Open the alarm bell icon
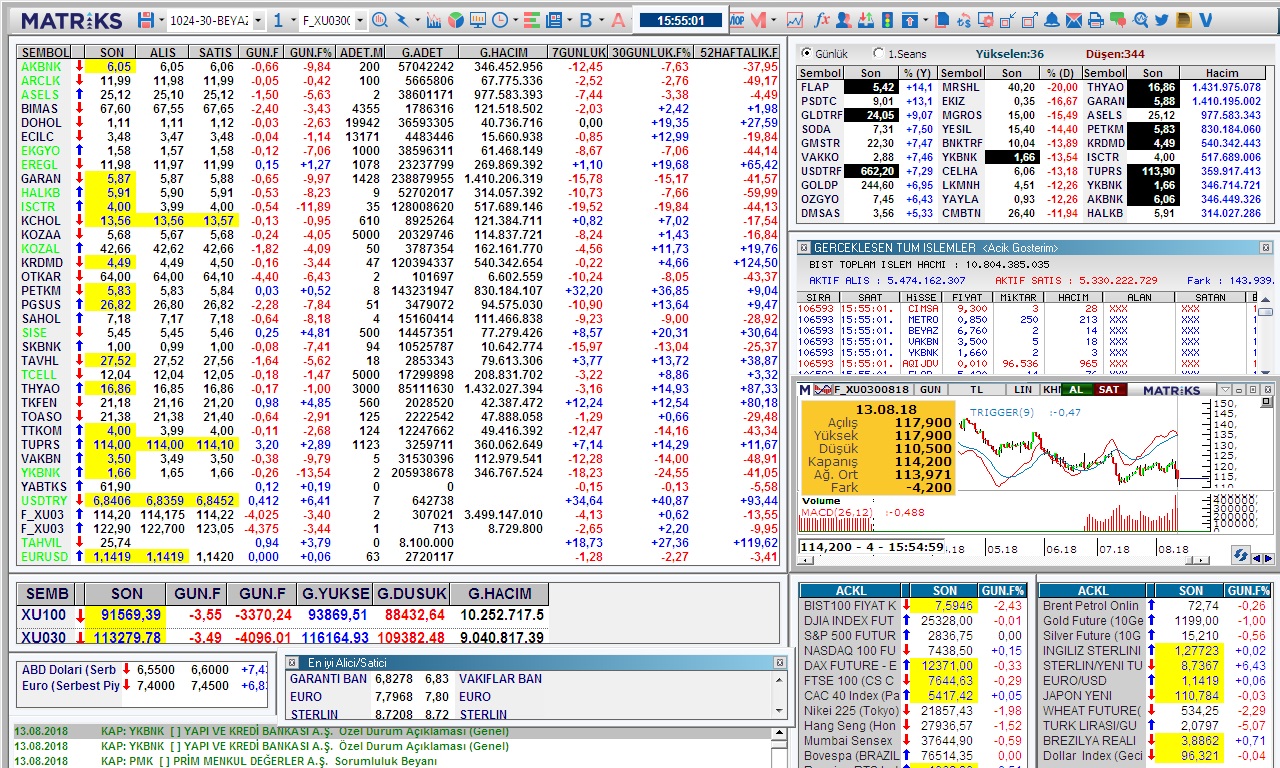1280x768 pixels. tap(1052, 20)
